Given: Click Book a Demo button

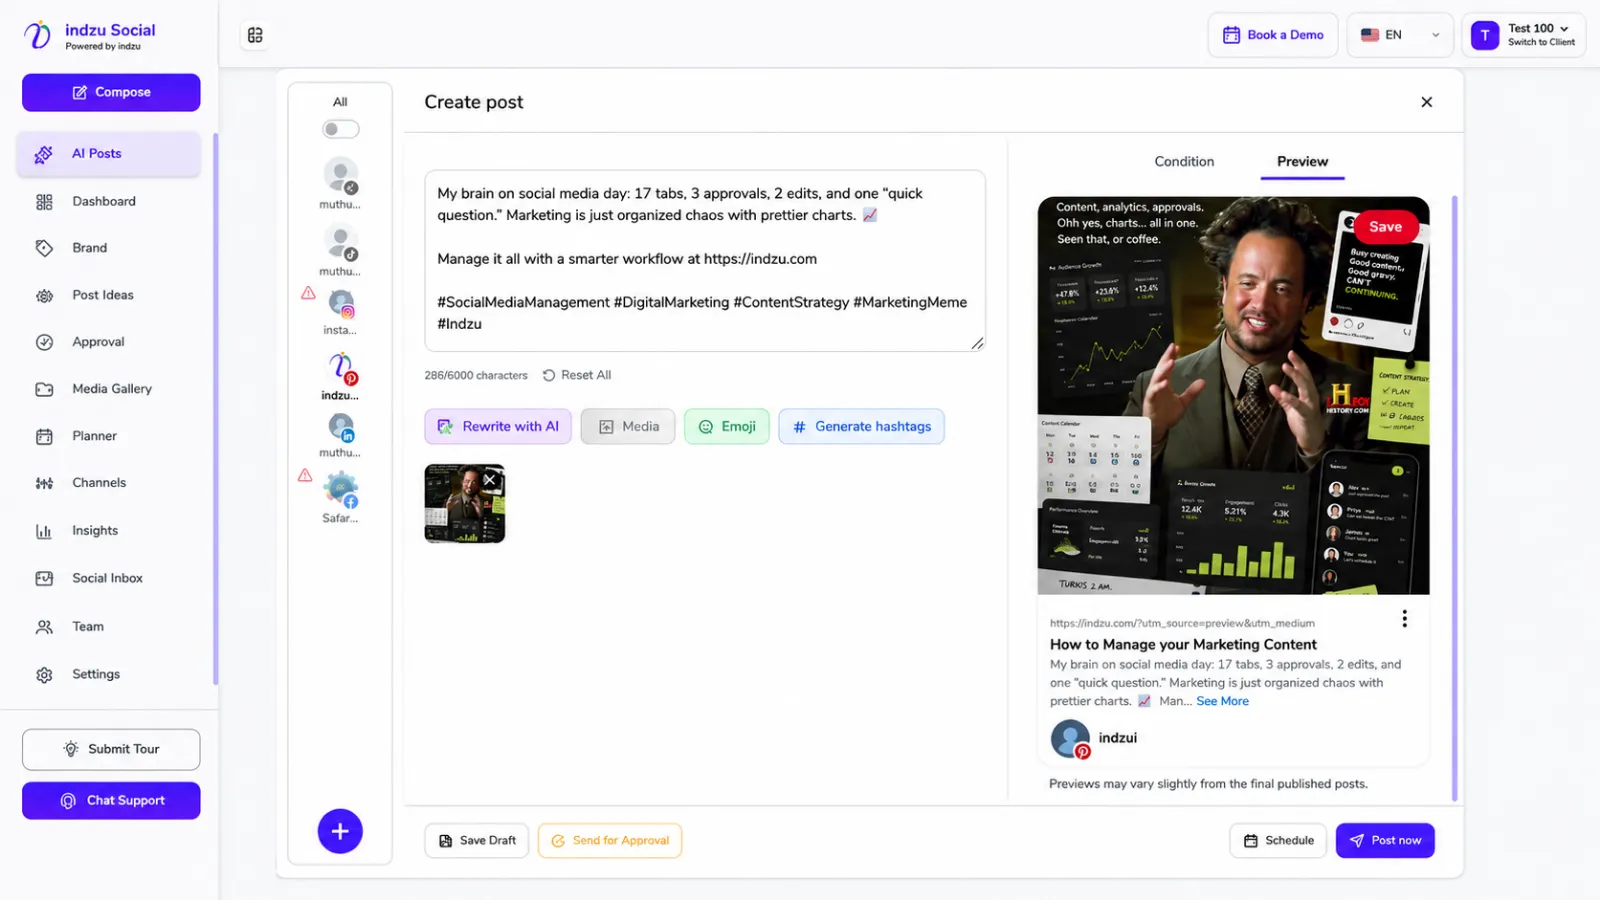Looking at the screenshot, I should [1273, 35].
